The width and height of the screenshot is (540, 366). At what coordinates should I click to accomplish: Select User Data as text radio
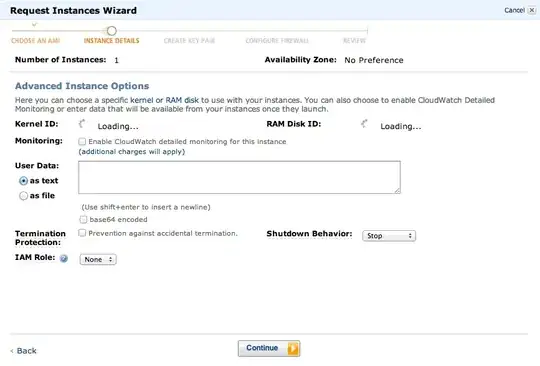click(23, 181)
